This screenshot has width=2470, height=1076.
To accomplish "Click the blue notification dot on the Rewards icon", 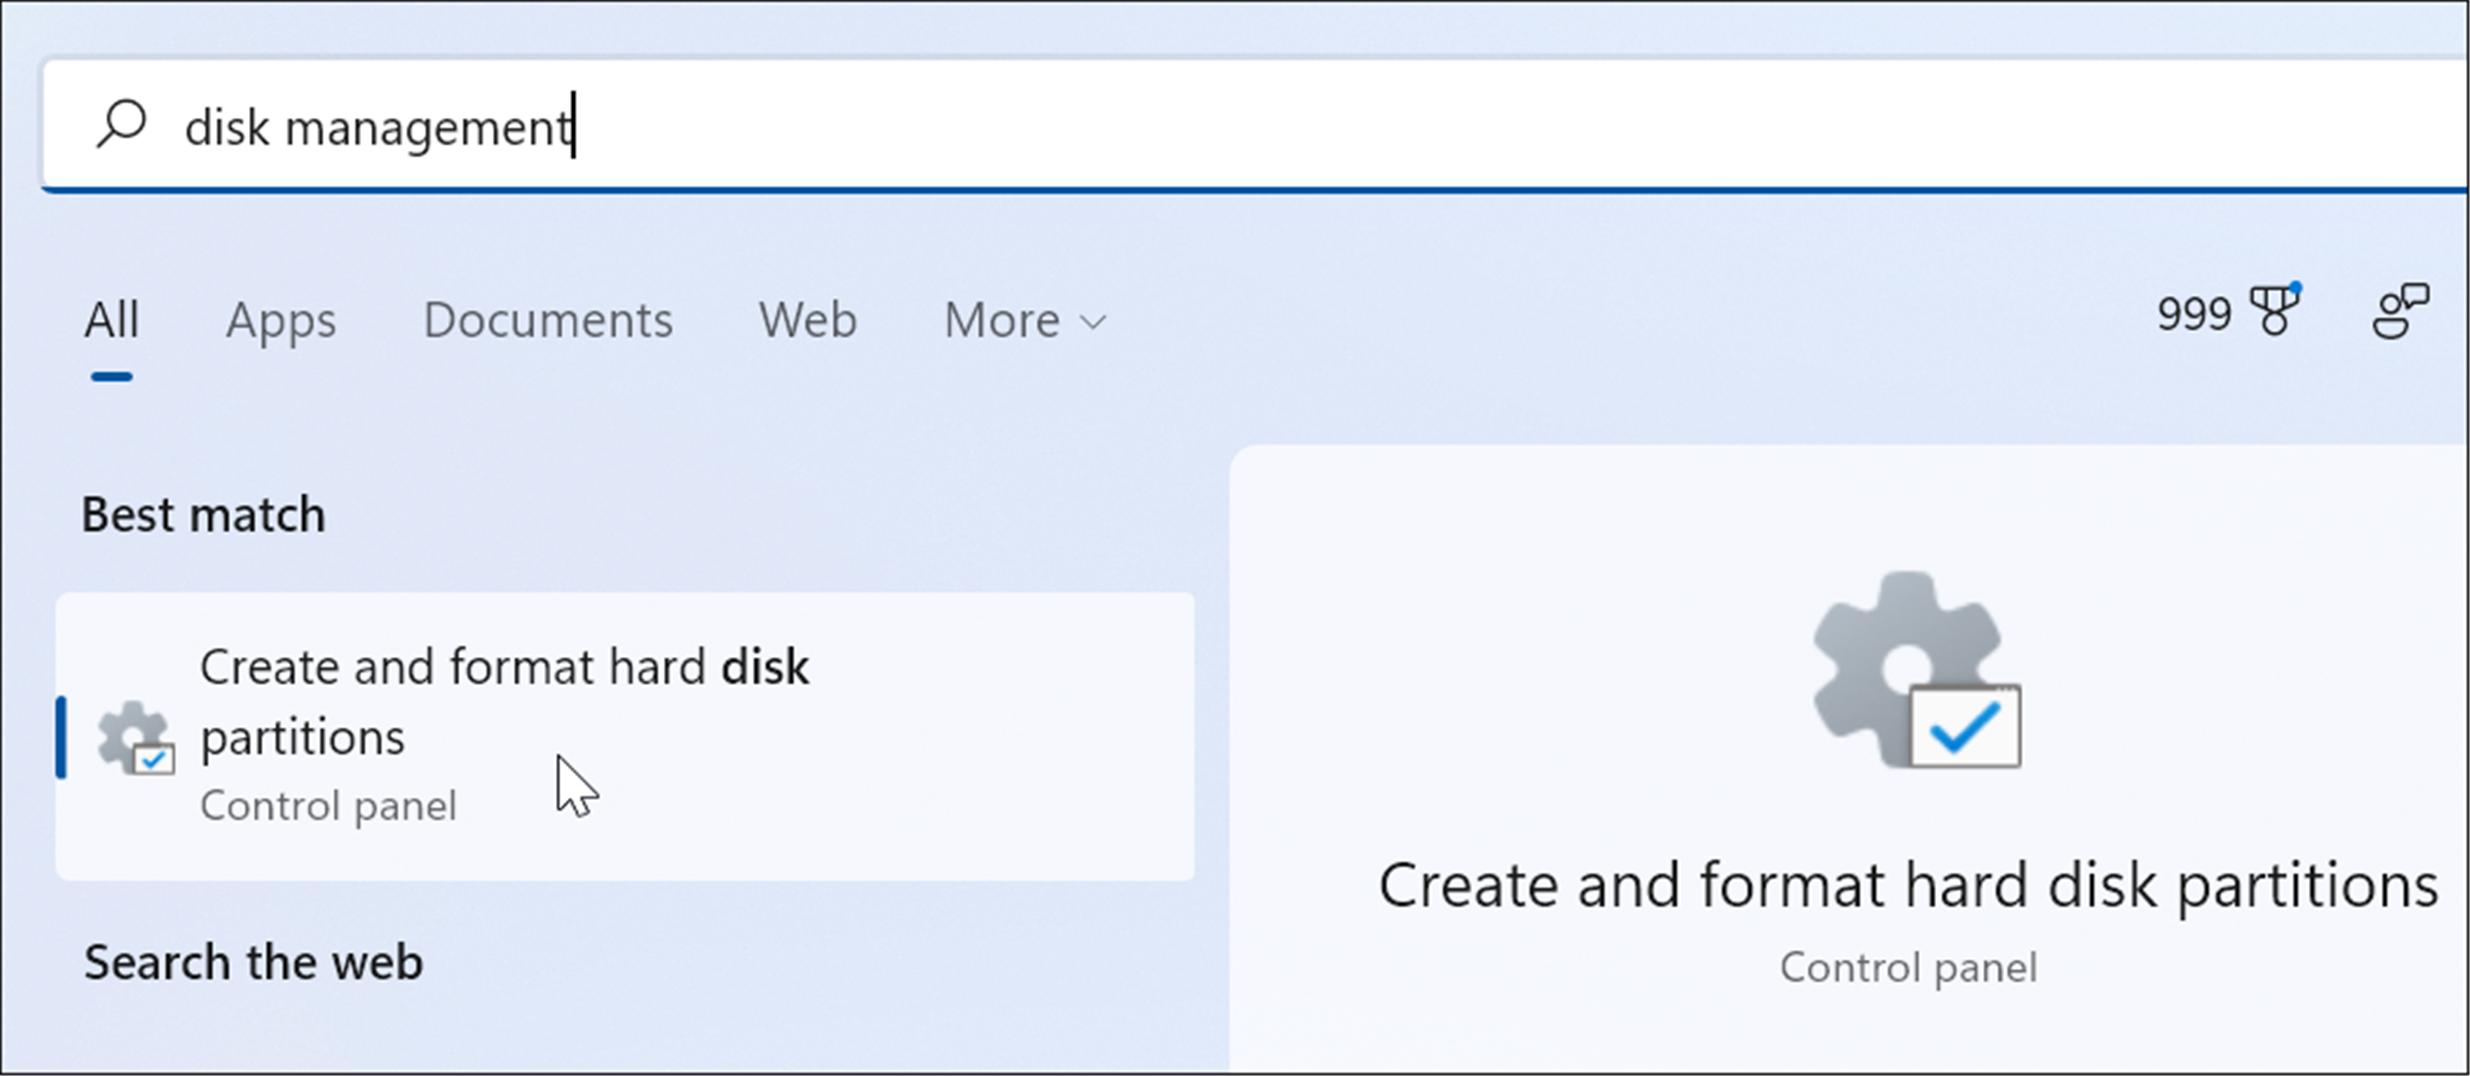I will point(2296,284).
